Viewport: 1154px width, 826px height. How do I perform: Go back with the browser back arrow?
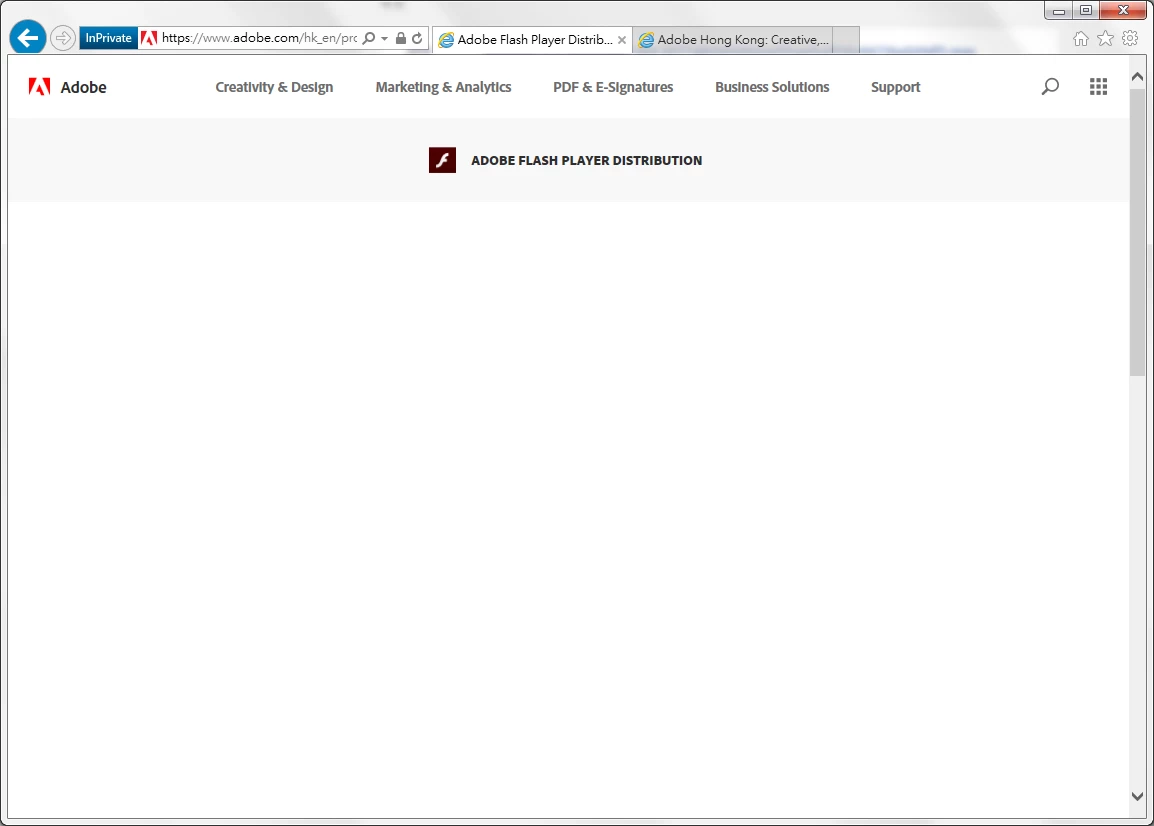coord(28,38)
